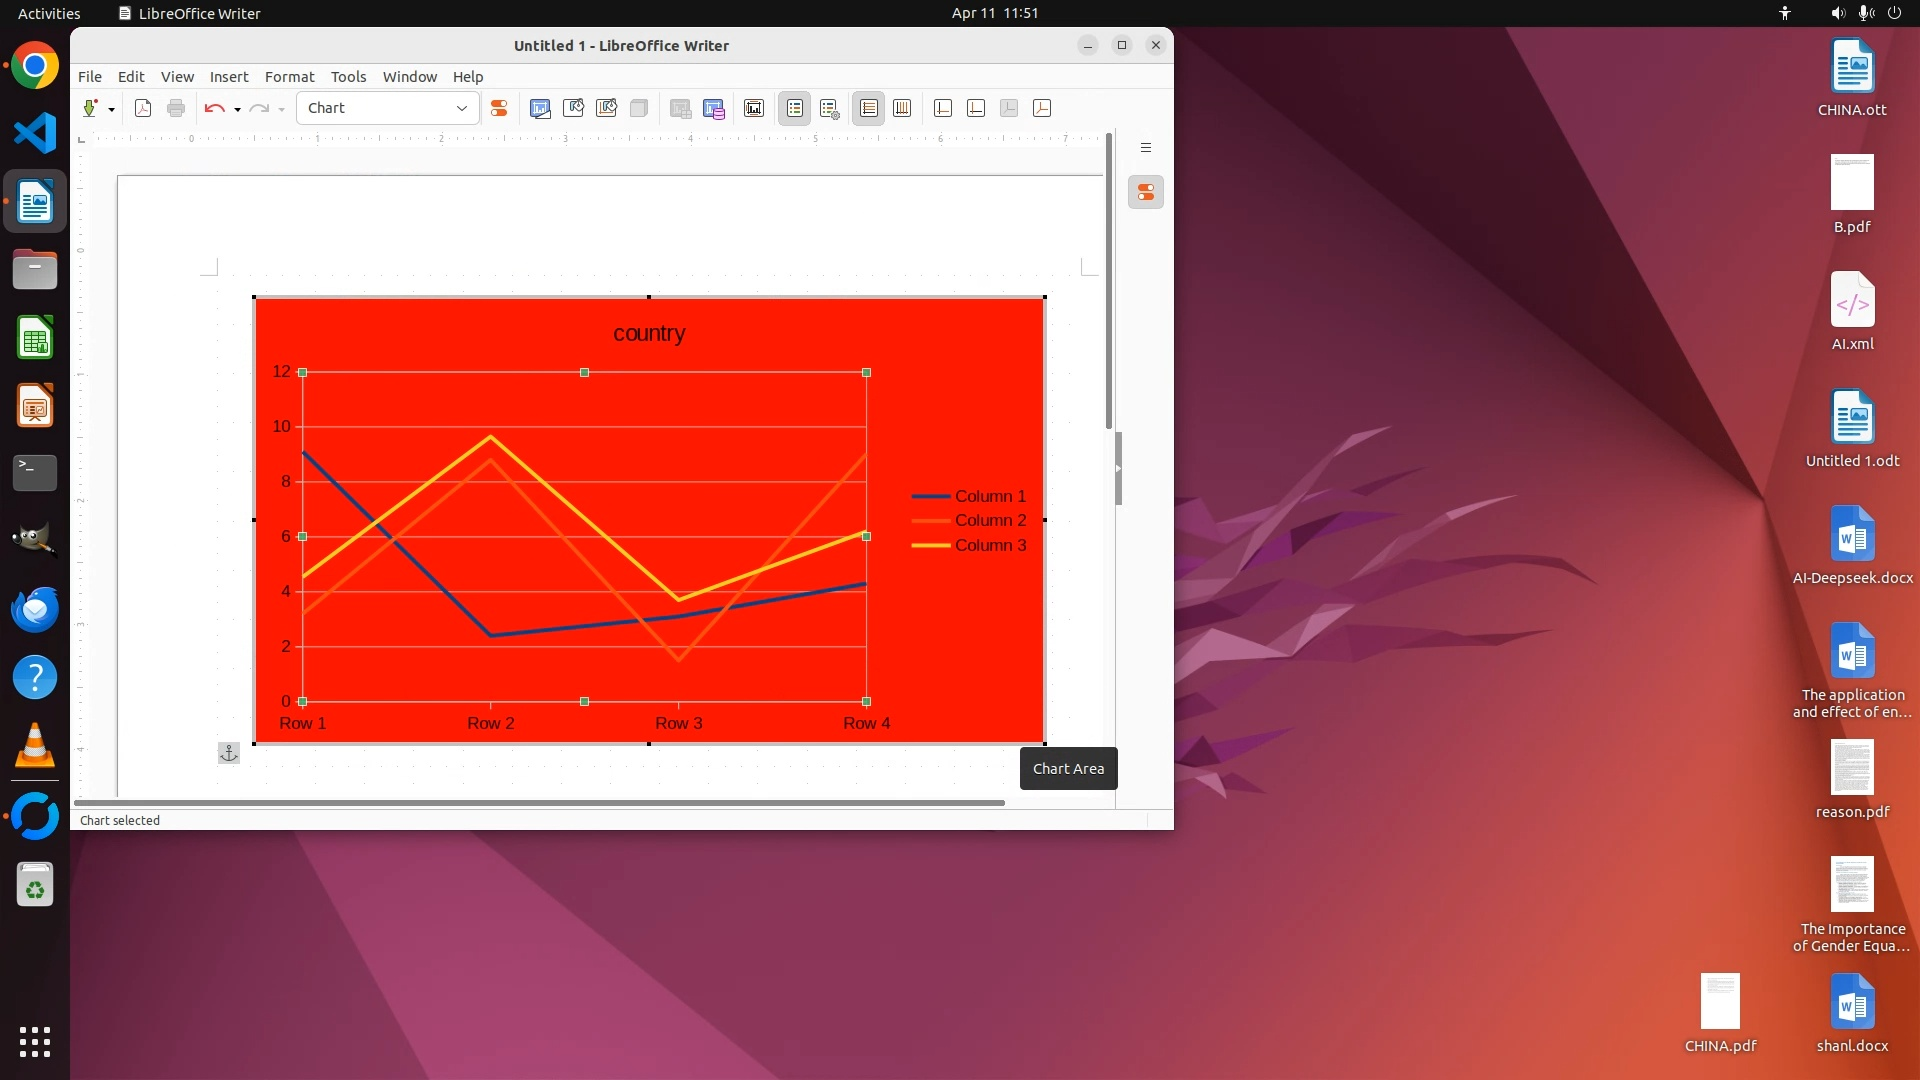
Task: Toggle Vertical Grids display
Action: [902, 108]
